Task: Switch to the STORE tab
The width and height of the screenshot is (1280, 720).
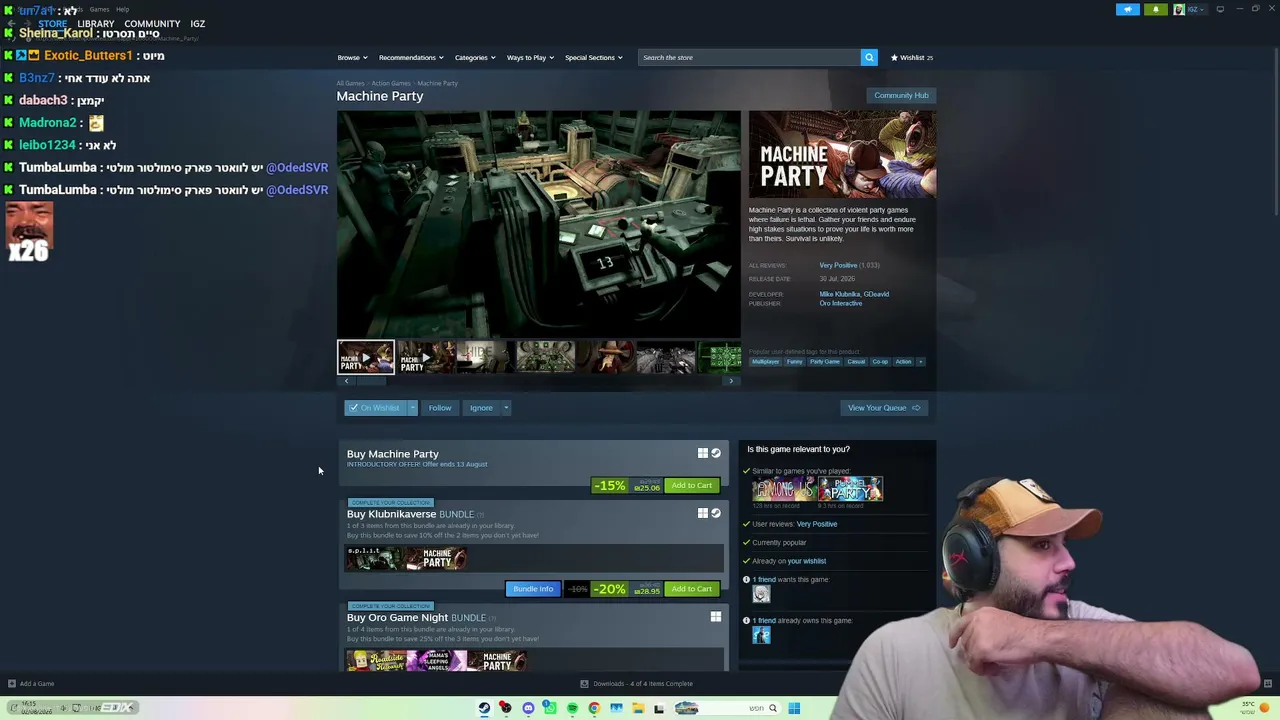Action: [53, 24]
